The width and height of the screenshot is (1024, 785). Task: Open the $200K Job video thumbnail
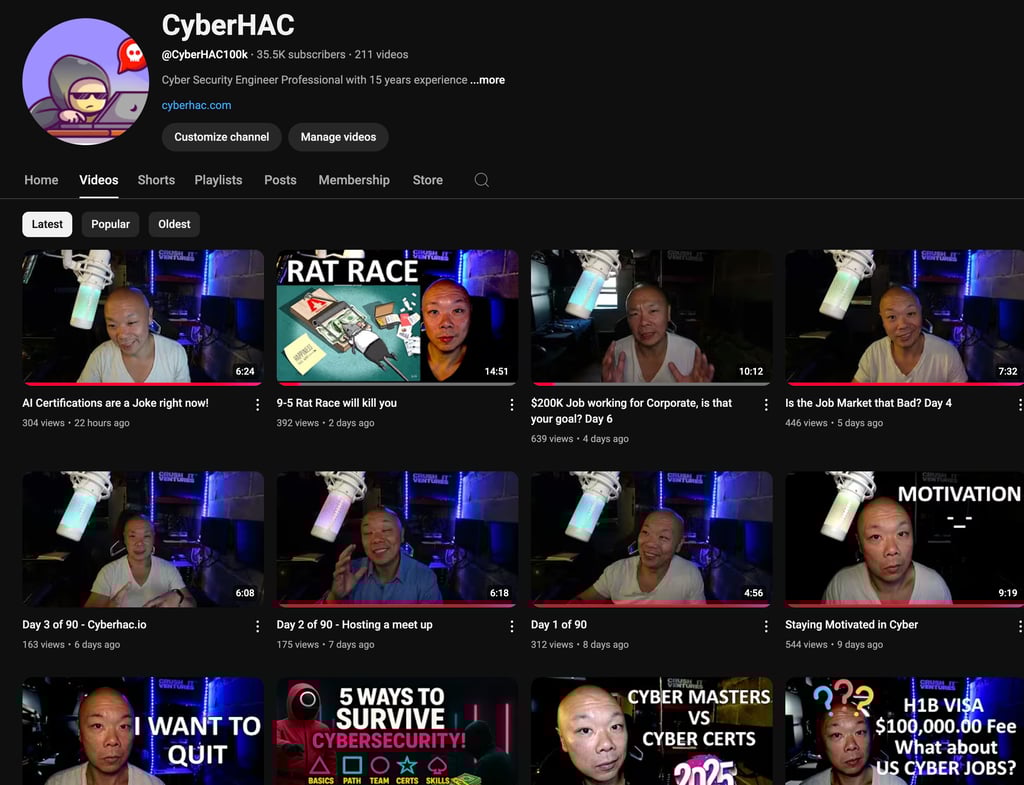pyautogui.click(x=651, y=317)
